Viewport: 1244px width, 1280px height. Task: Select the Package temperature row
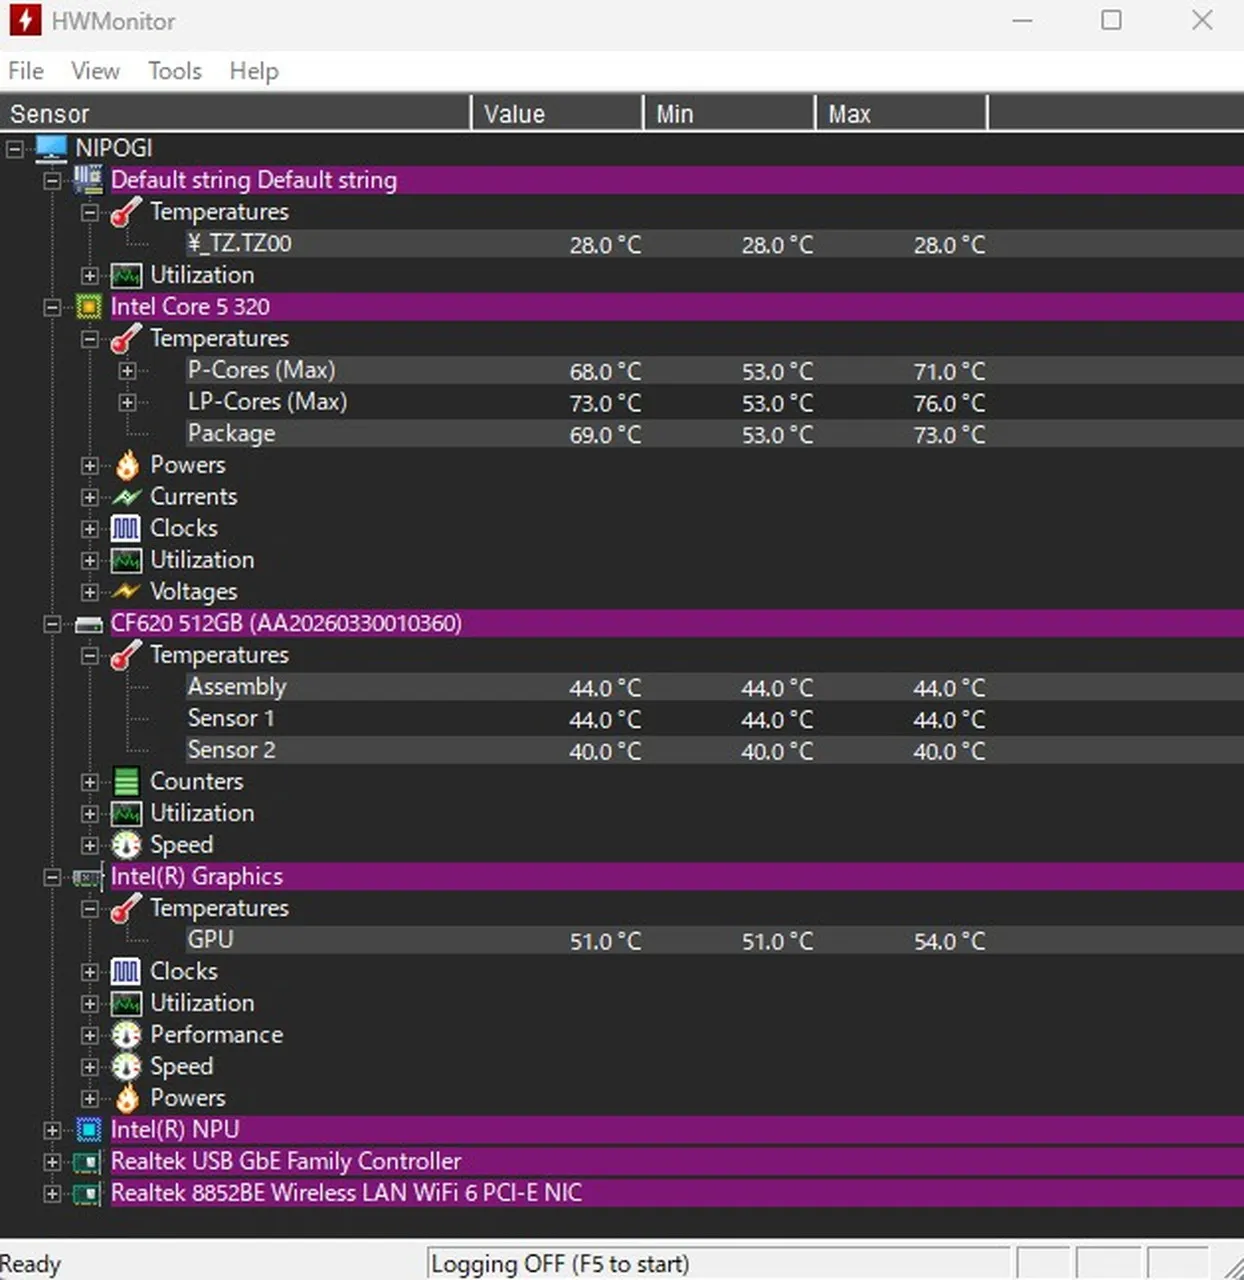pyautogui.click(x=715, y=434)
